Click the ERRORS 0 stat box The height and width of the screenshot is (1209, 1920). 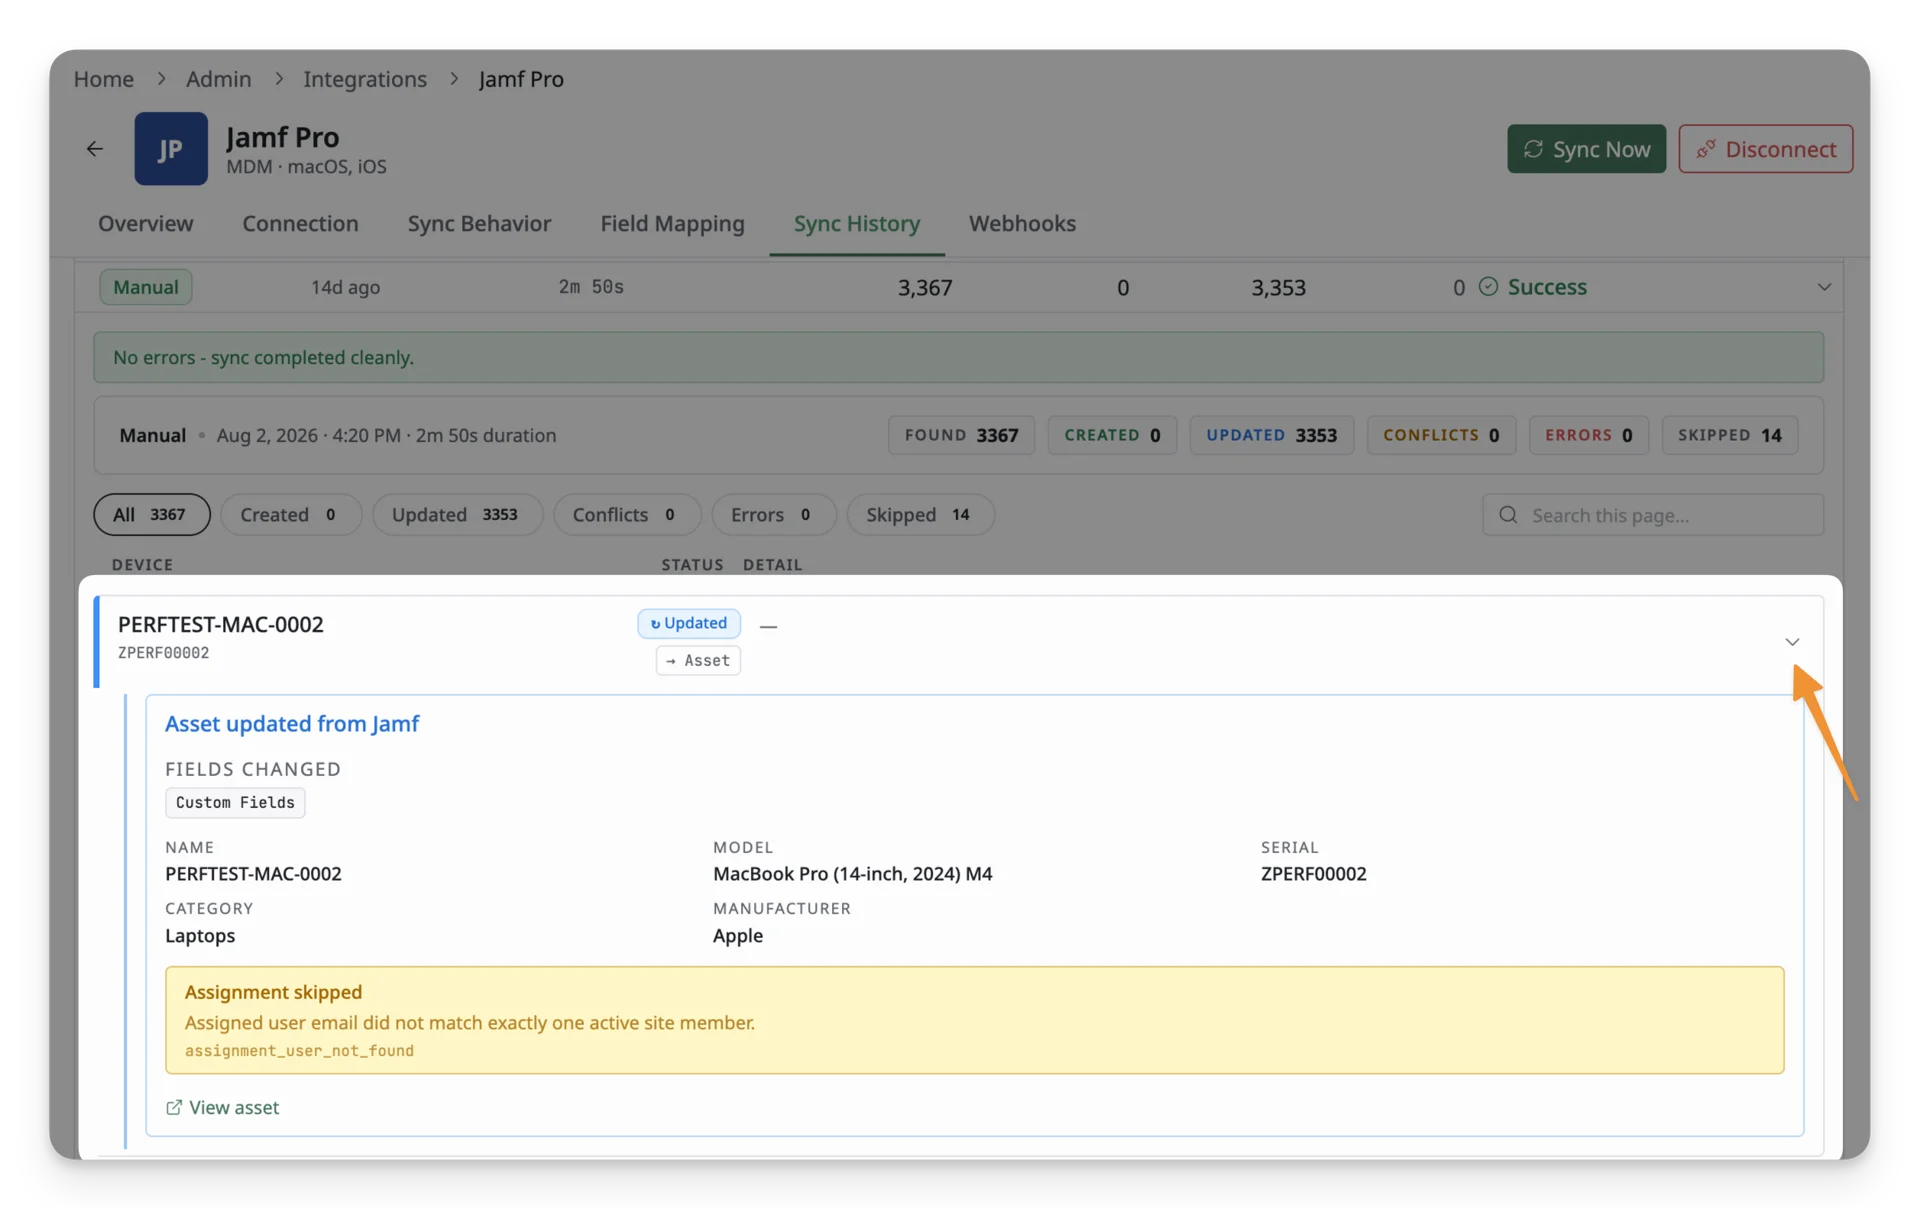(1588, 435)
